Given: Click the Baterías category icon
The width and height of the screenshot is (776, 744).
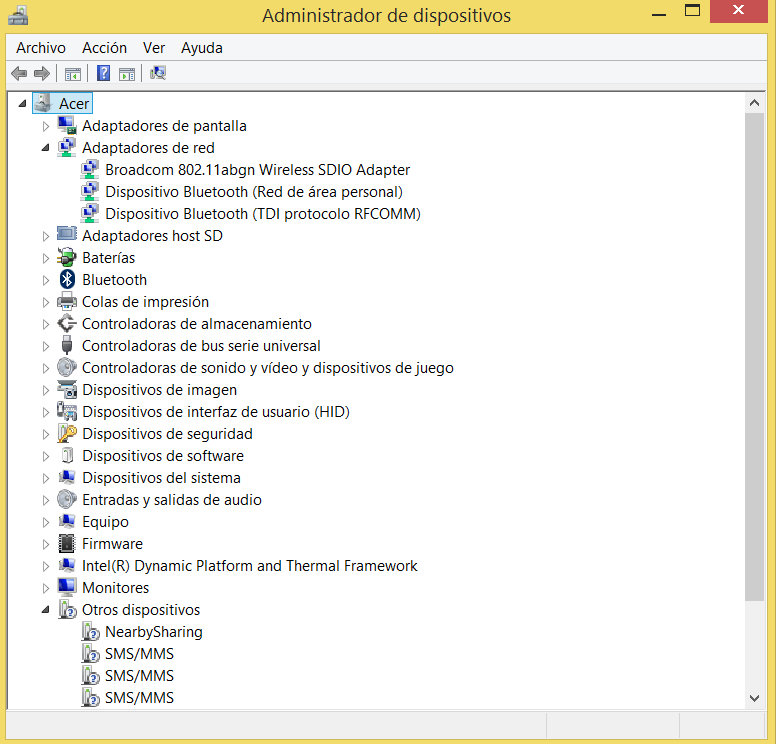Looking at the screenshot, I should [x=67, y=257].
